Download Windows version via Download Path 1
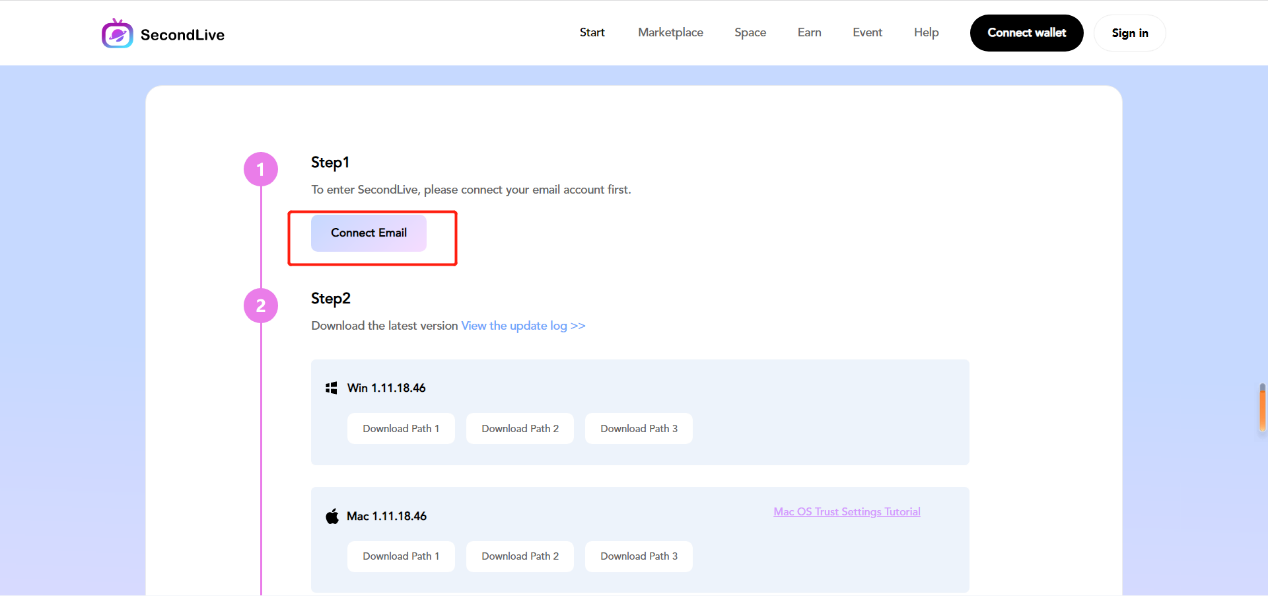 coord(400,428)
